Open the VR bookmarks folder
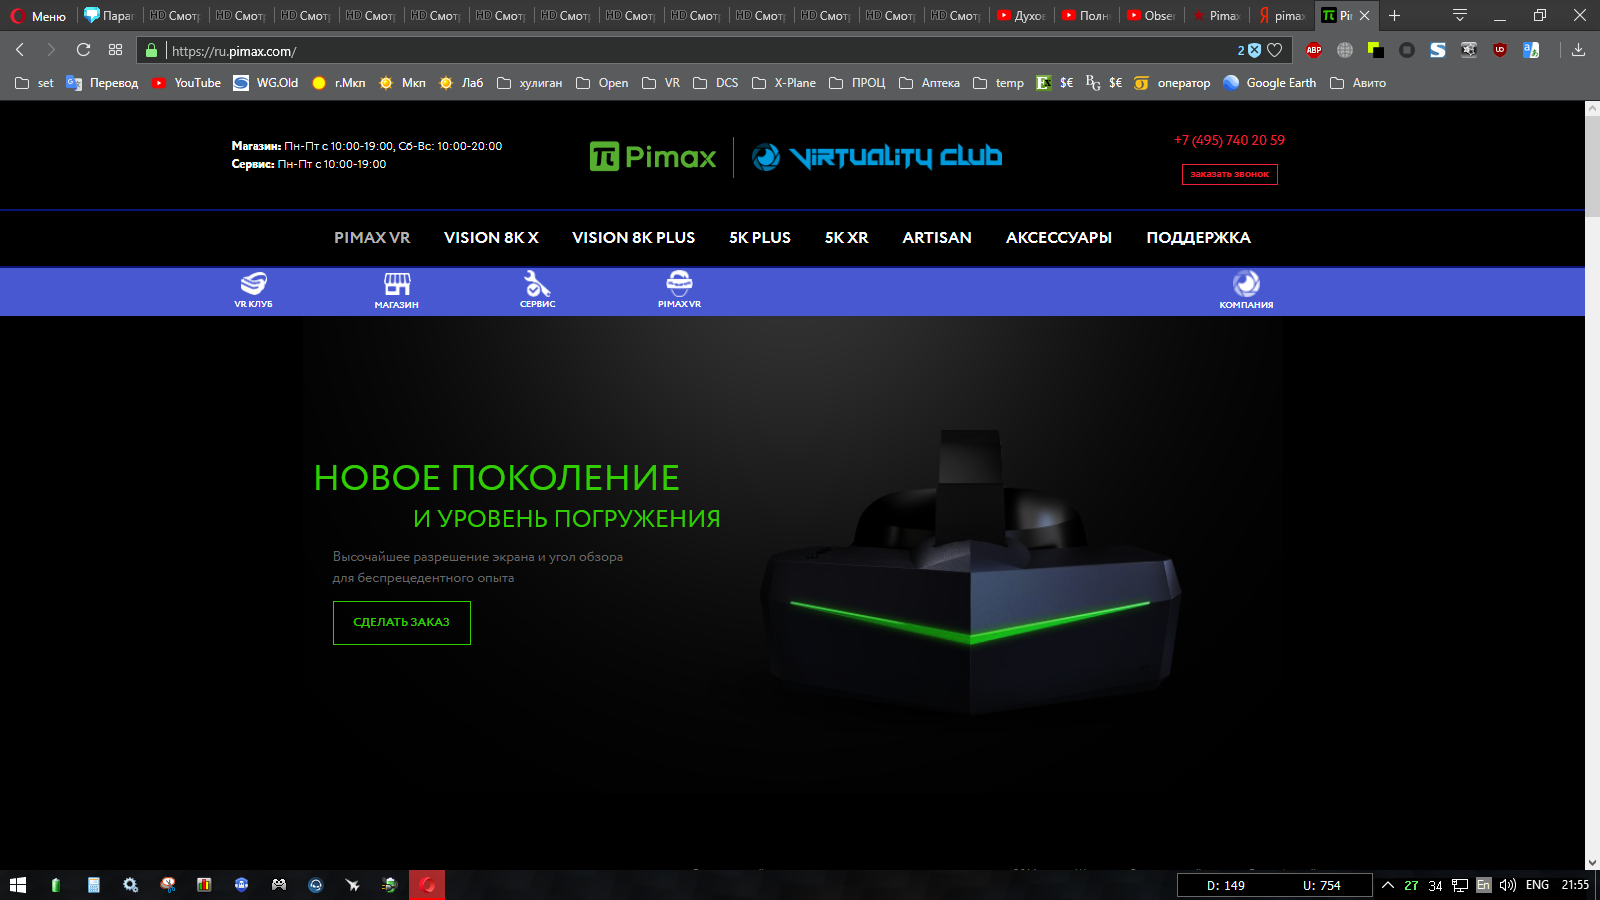The height and width of the screenshot is (900, 1600). pyautogui.click(x=661, y=83)
